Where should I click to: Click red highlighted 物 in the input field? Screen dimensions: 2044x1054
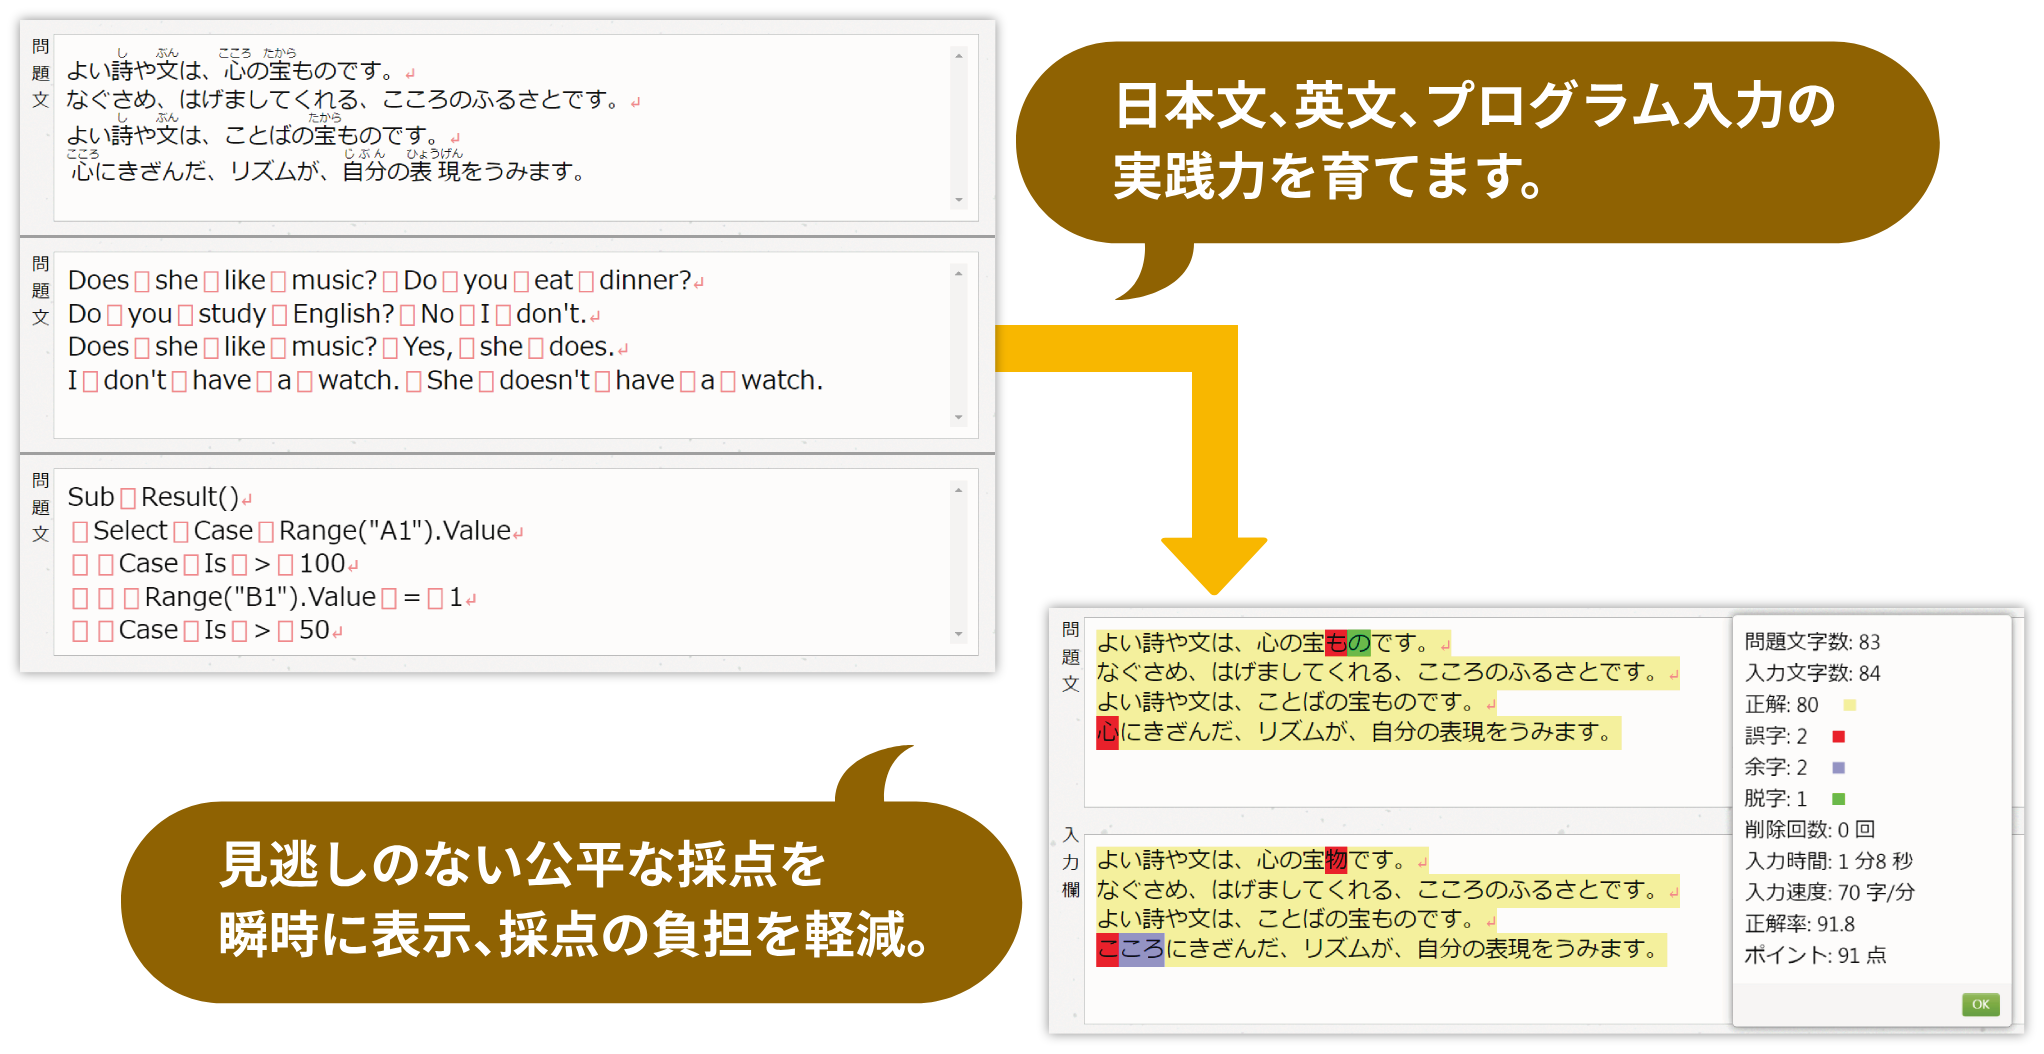coord(1336,860)
